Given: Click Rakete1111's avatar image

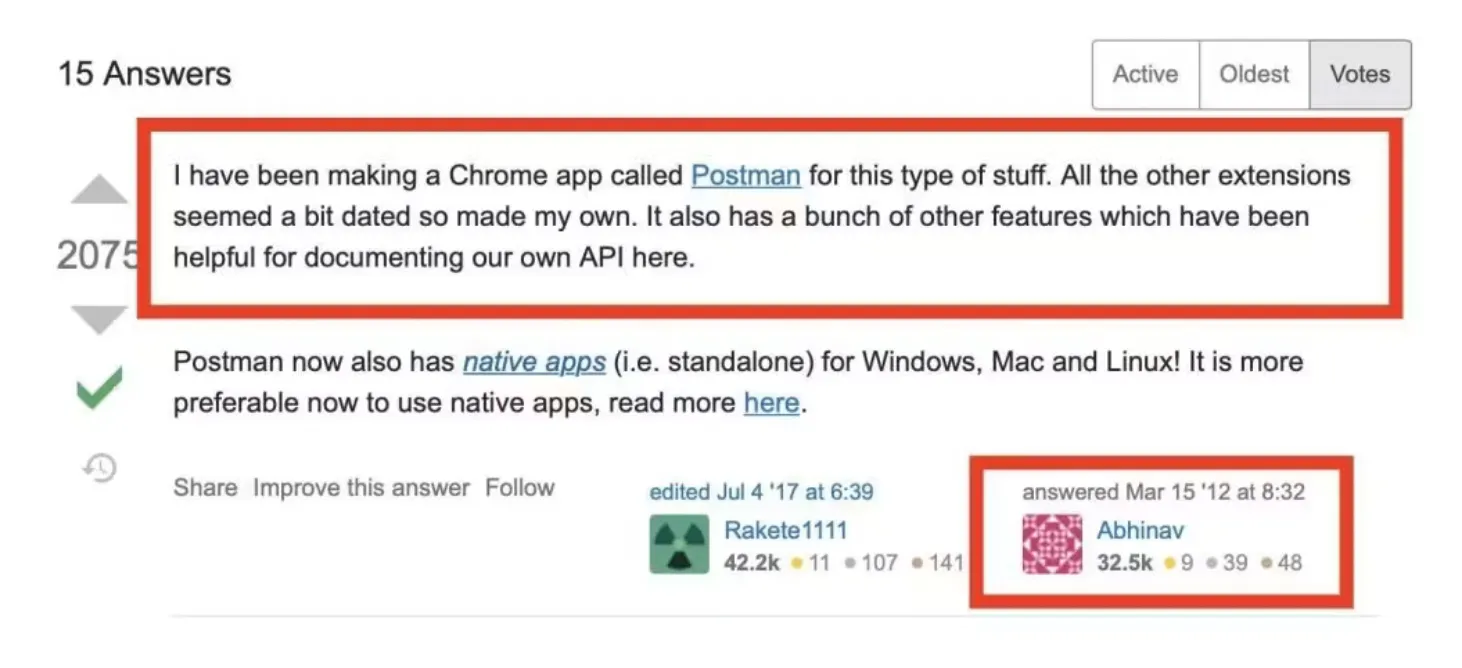Looking at the screenshot, I should [x=679, y=544].
